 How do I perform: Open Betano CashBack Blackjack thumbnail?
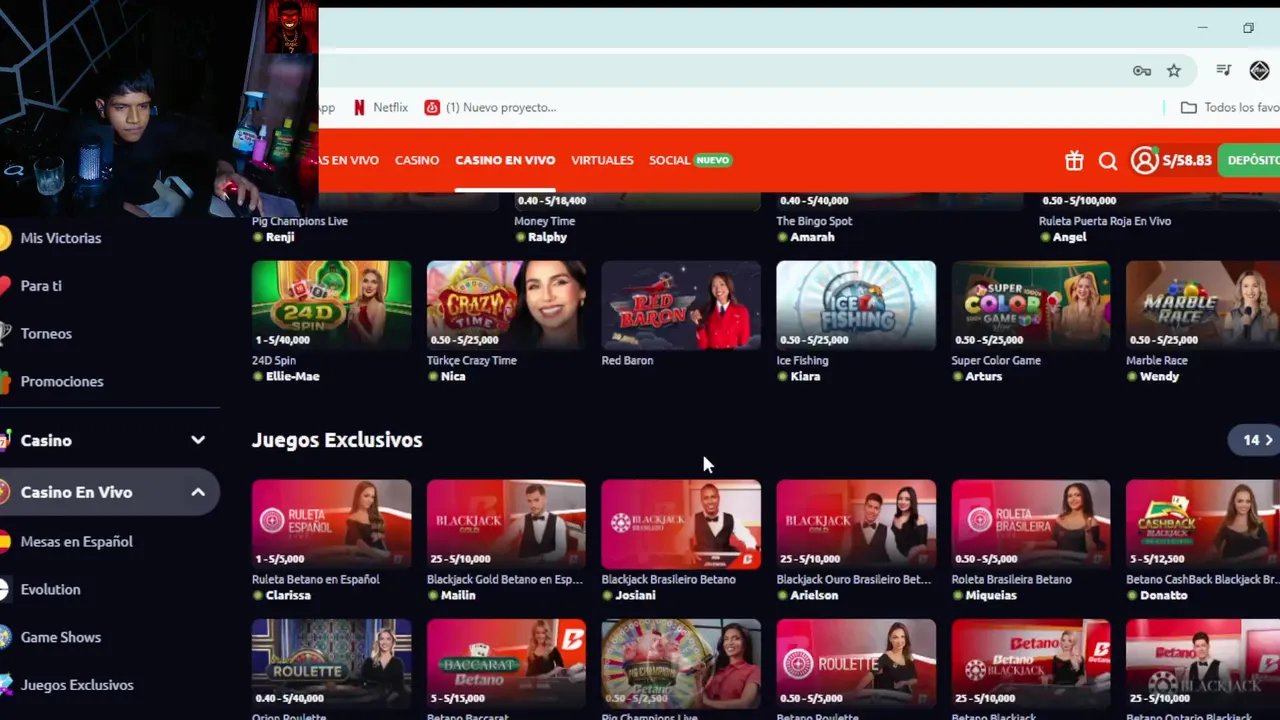tap(1203, 524)
